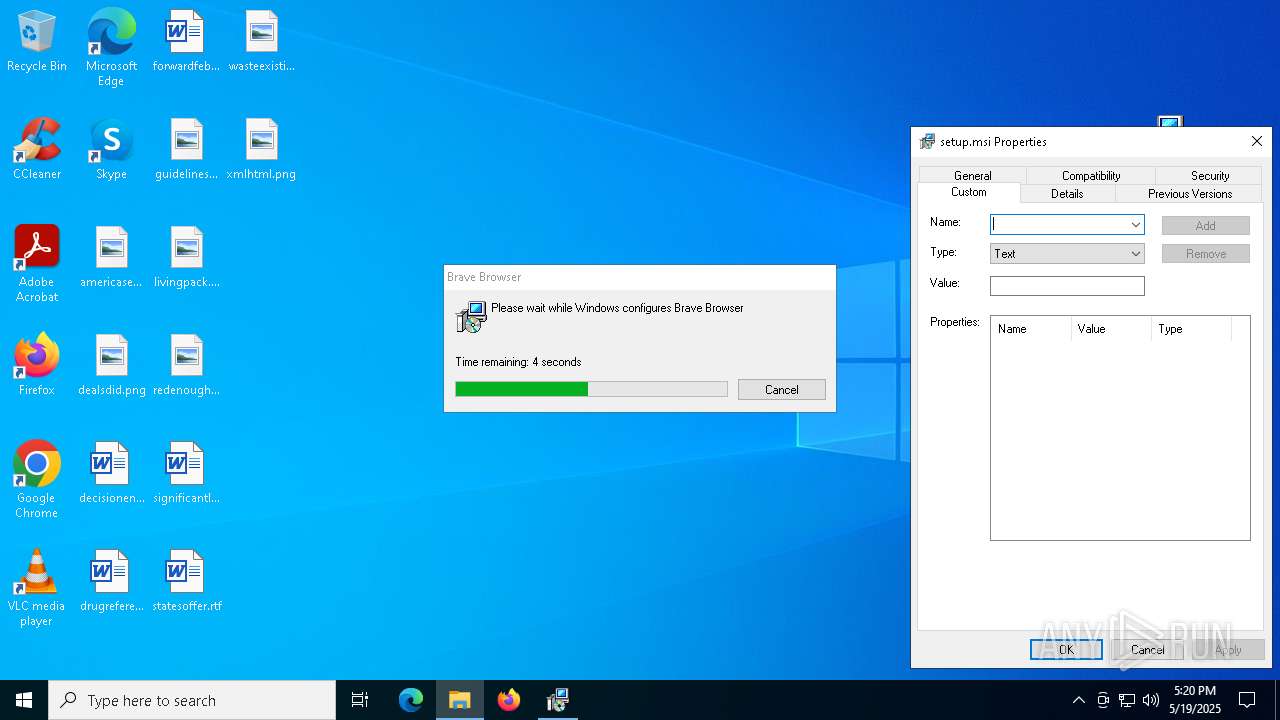Open Firefox from the taskbar

[x=509, y=700]
